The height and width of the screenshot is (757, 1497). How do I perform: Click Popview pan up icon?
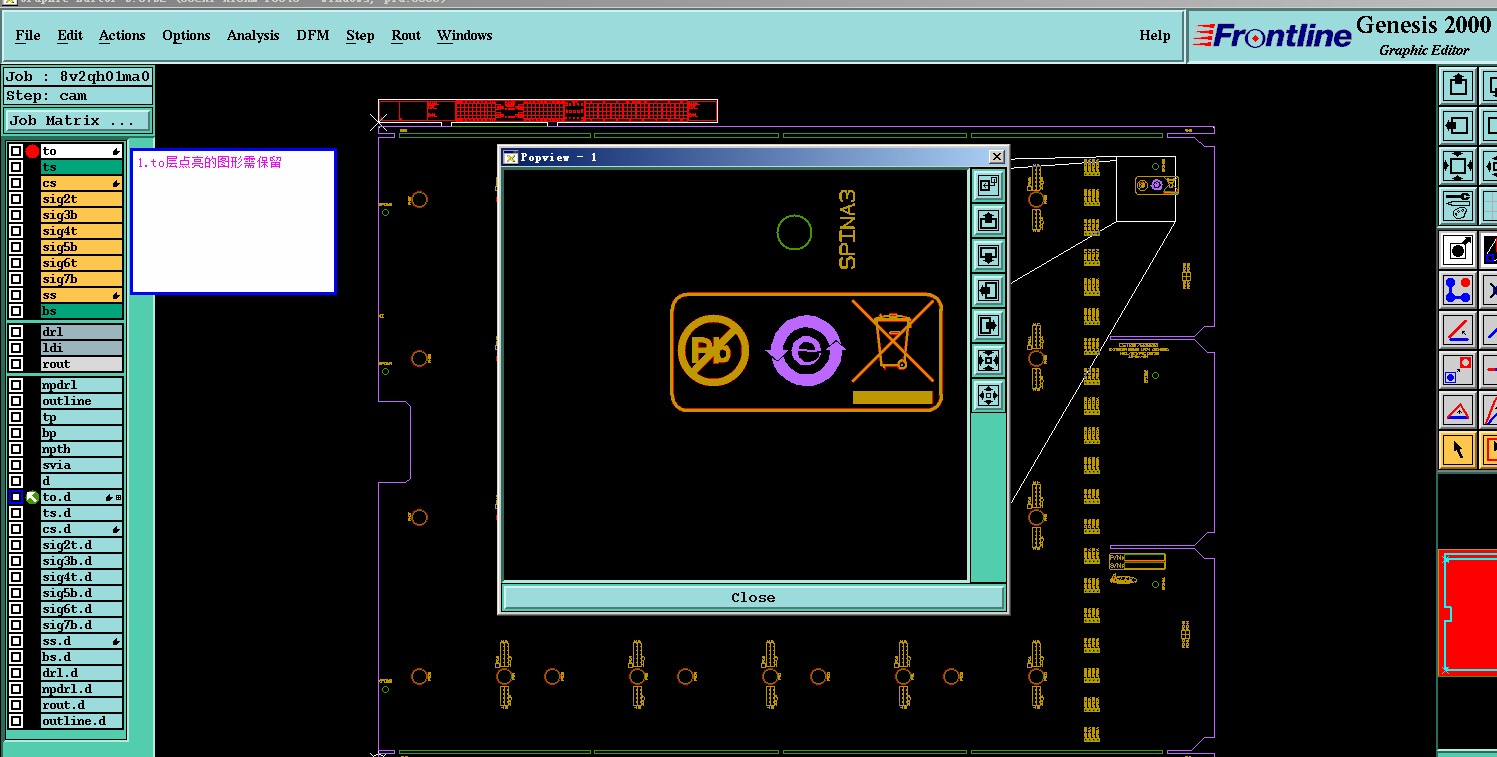(988, 220)
